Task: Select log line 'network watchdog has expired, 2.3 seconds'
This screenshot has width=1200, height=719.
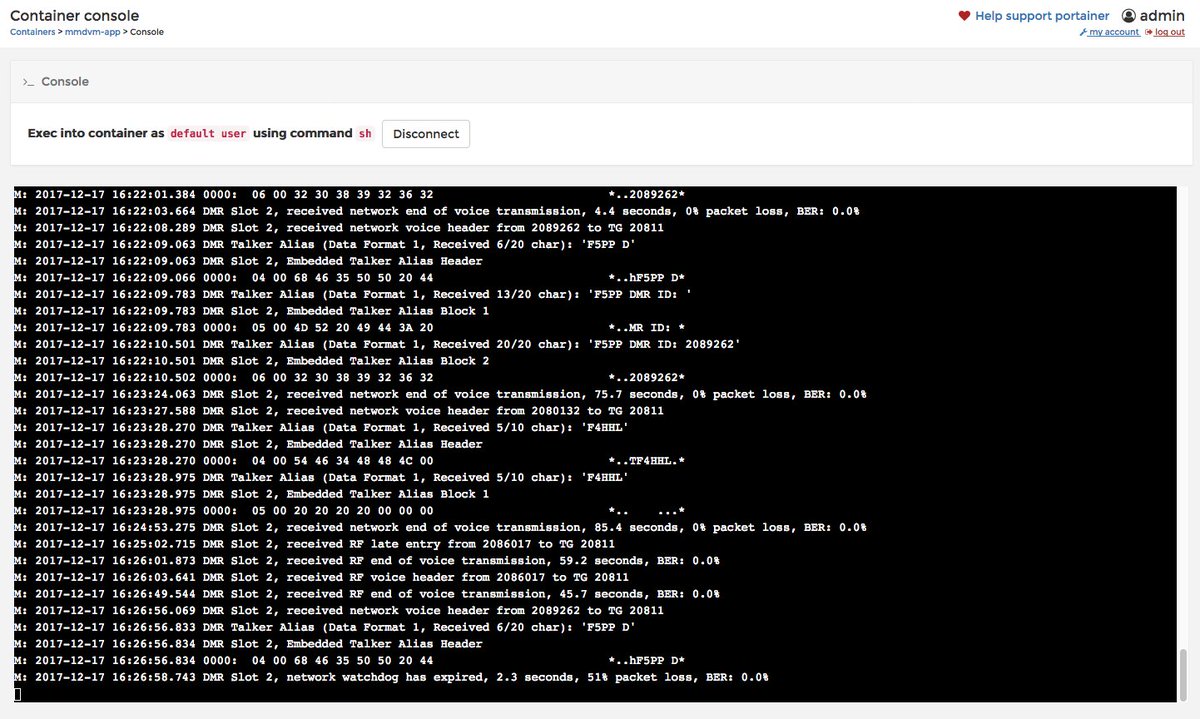Action: 391,677
